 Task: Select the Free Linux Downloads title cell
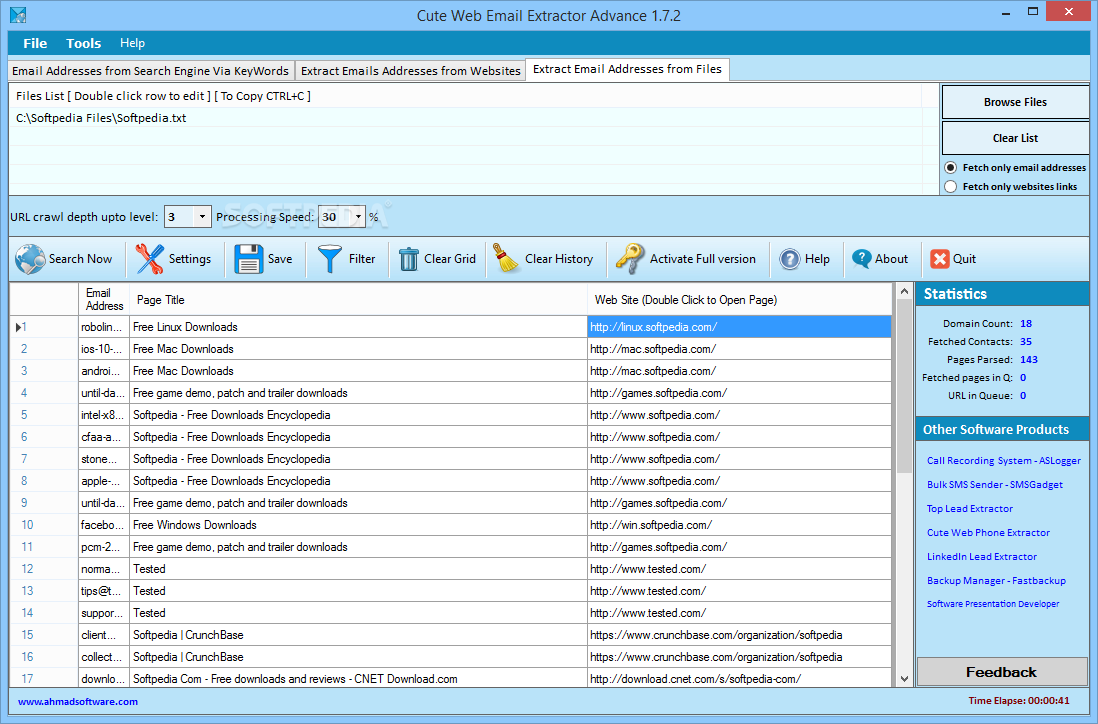(x=358, y=327)
